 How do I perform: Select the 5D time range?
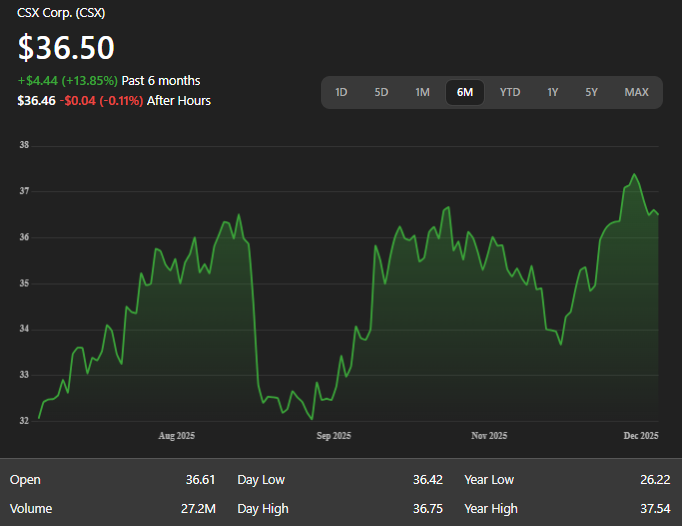pos(381,92)
